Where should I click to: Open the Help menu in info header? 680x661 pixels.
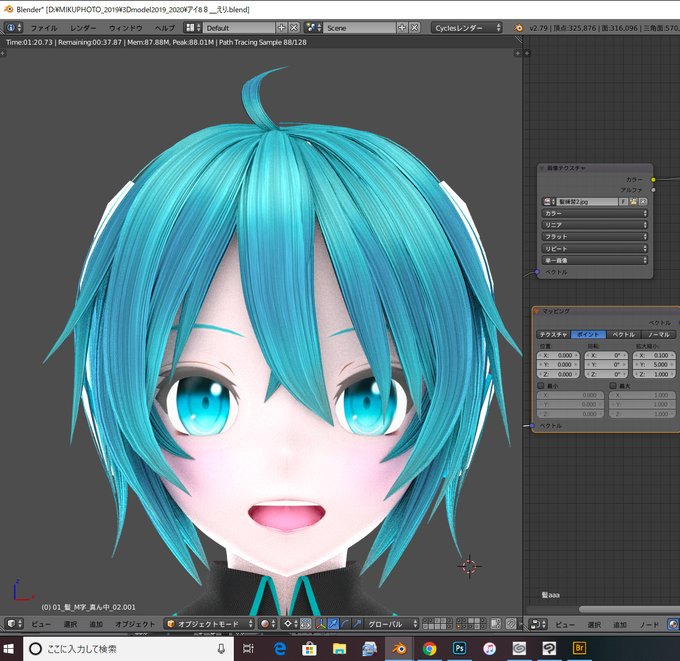pyautogui.click(x=165, y=28)
